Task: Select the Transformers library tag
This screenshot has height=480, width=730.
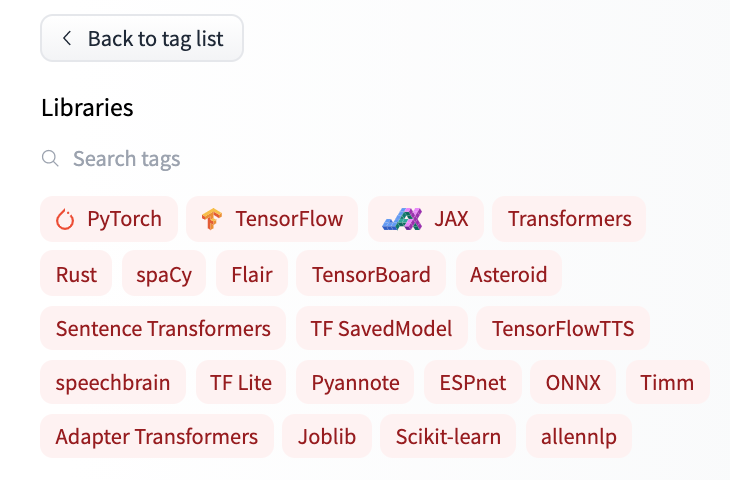Action: point(569,219)
